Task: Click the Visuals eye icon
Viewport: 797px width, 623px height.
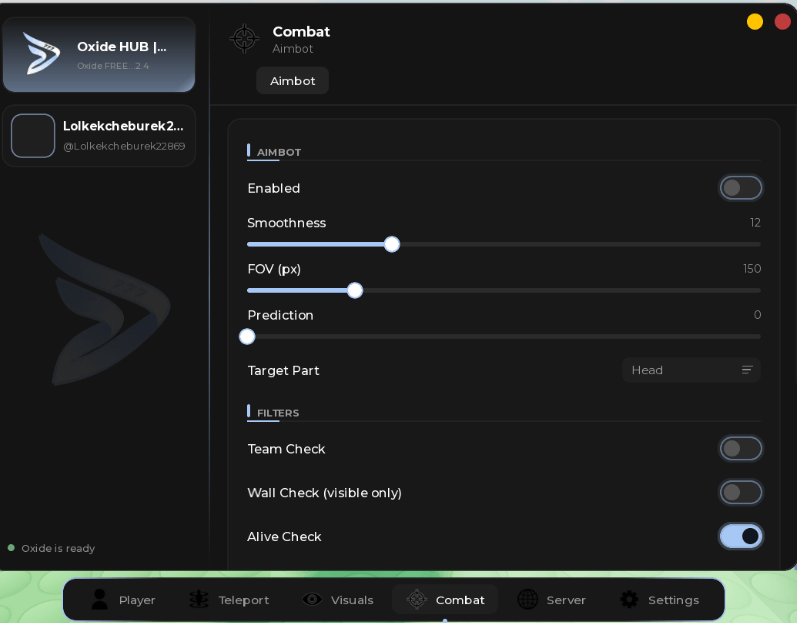Action: click(x=312, y=600)
